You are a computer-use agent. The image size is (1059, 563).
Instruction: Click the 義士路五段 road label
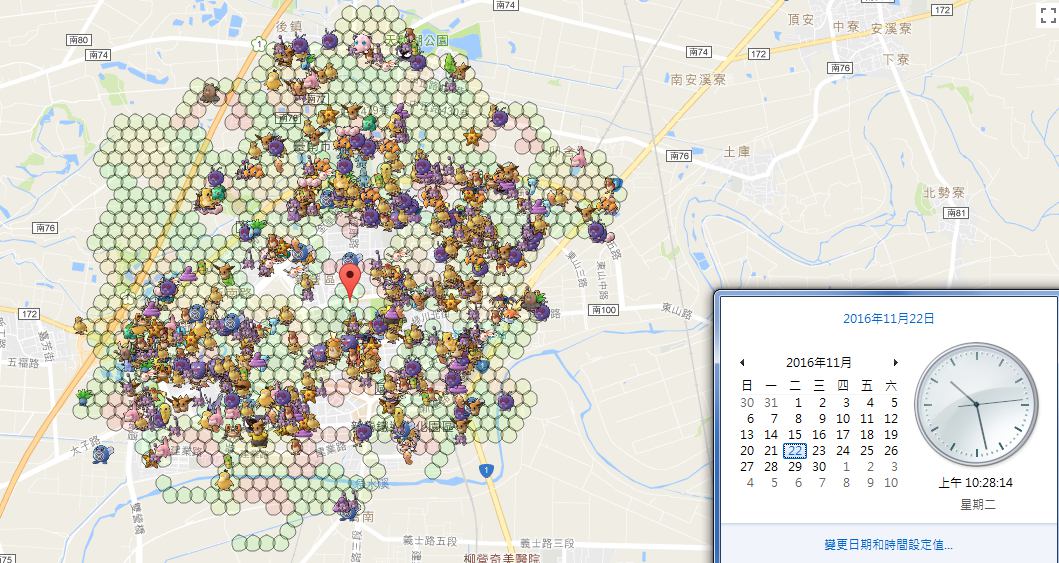tap(428, 543)
